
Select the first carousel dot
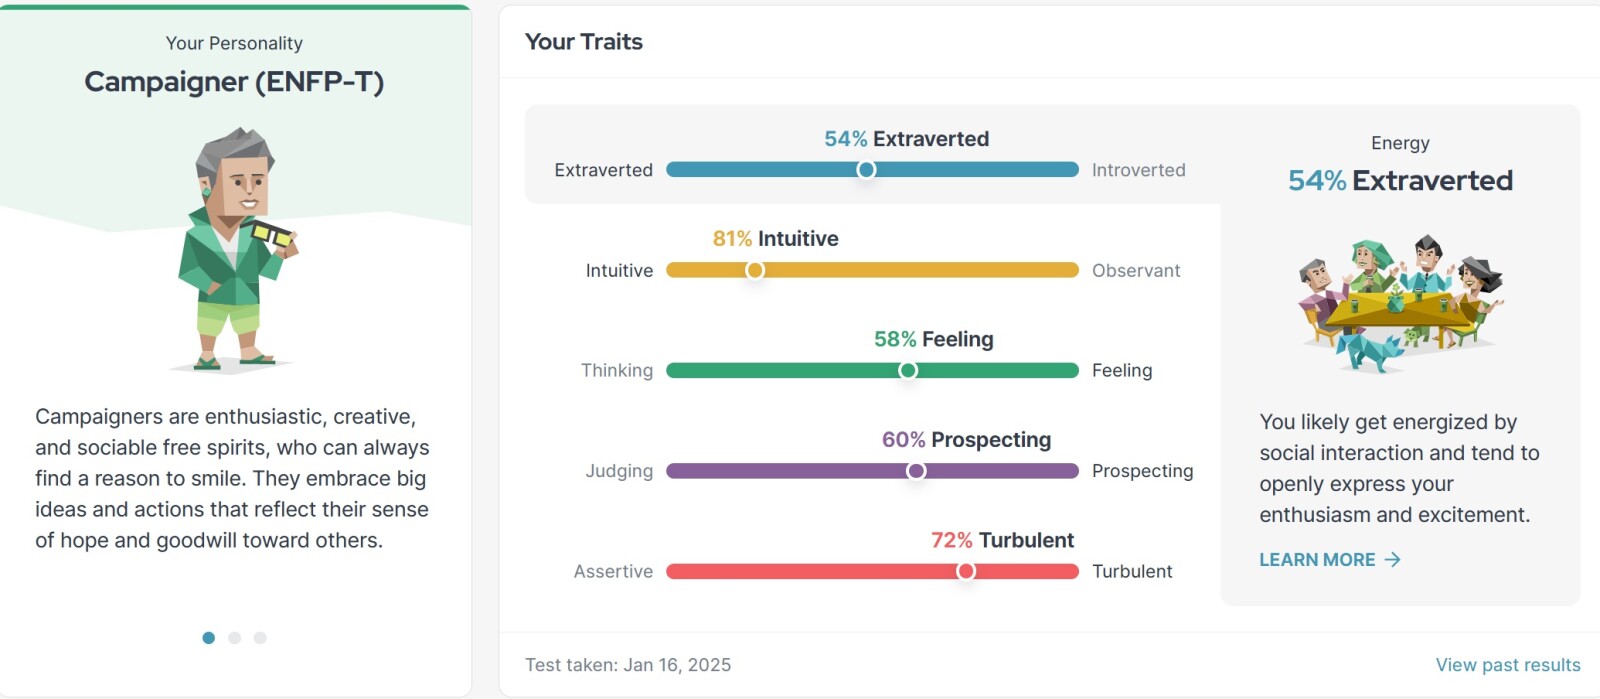pyautogui.click(x=208, y=638)
